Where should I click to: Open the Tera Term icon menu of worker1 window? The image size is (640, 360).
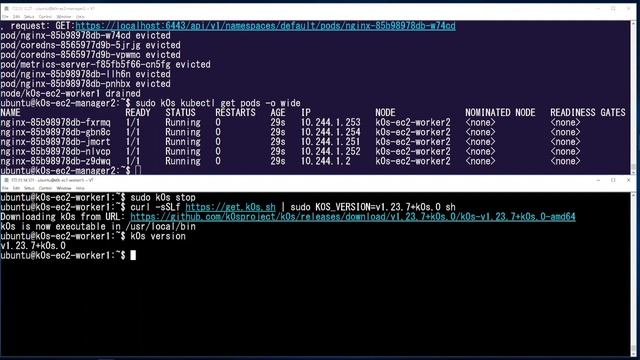coord(6,180)
